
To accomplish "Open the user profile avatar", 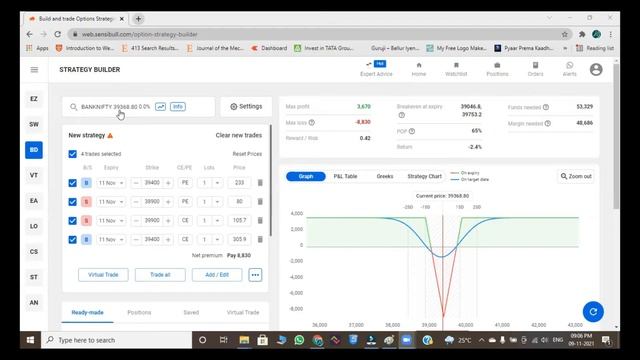I will coord(596,69).
